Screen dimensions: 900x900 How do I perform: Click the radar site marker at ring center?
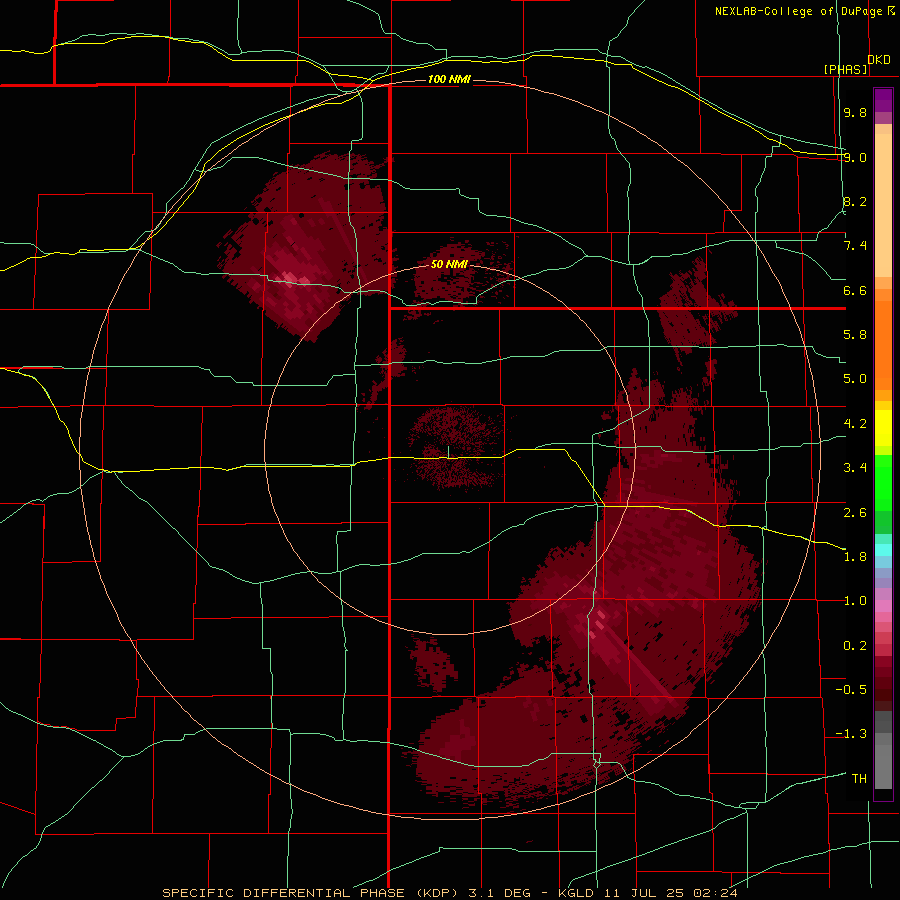pyautogui.click(x=448, y=452)
